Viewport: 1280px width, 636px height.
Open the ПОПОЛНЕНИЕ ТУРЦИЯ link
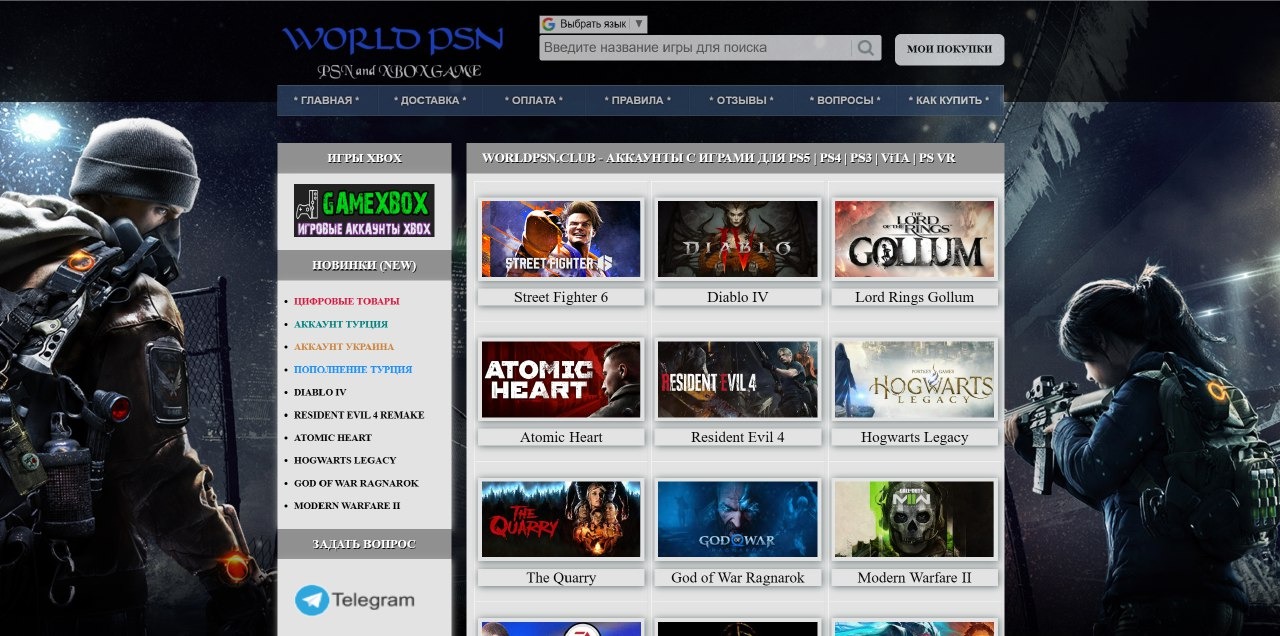(x=353, y=370)
